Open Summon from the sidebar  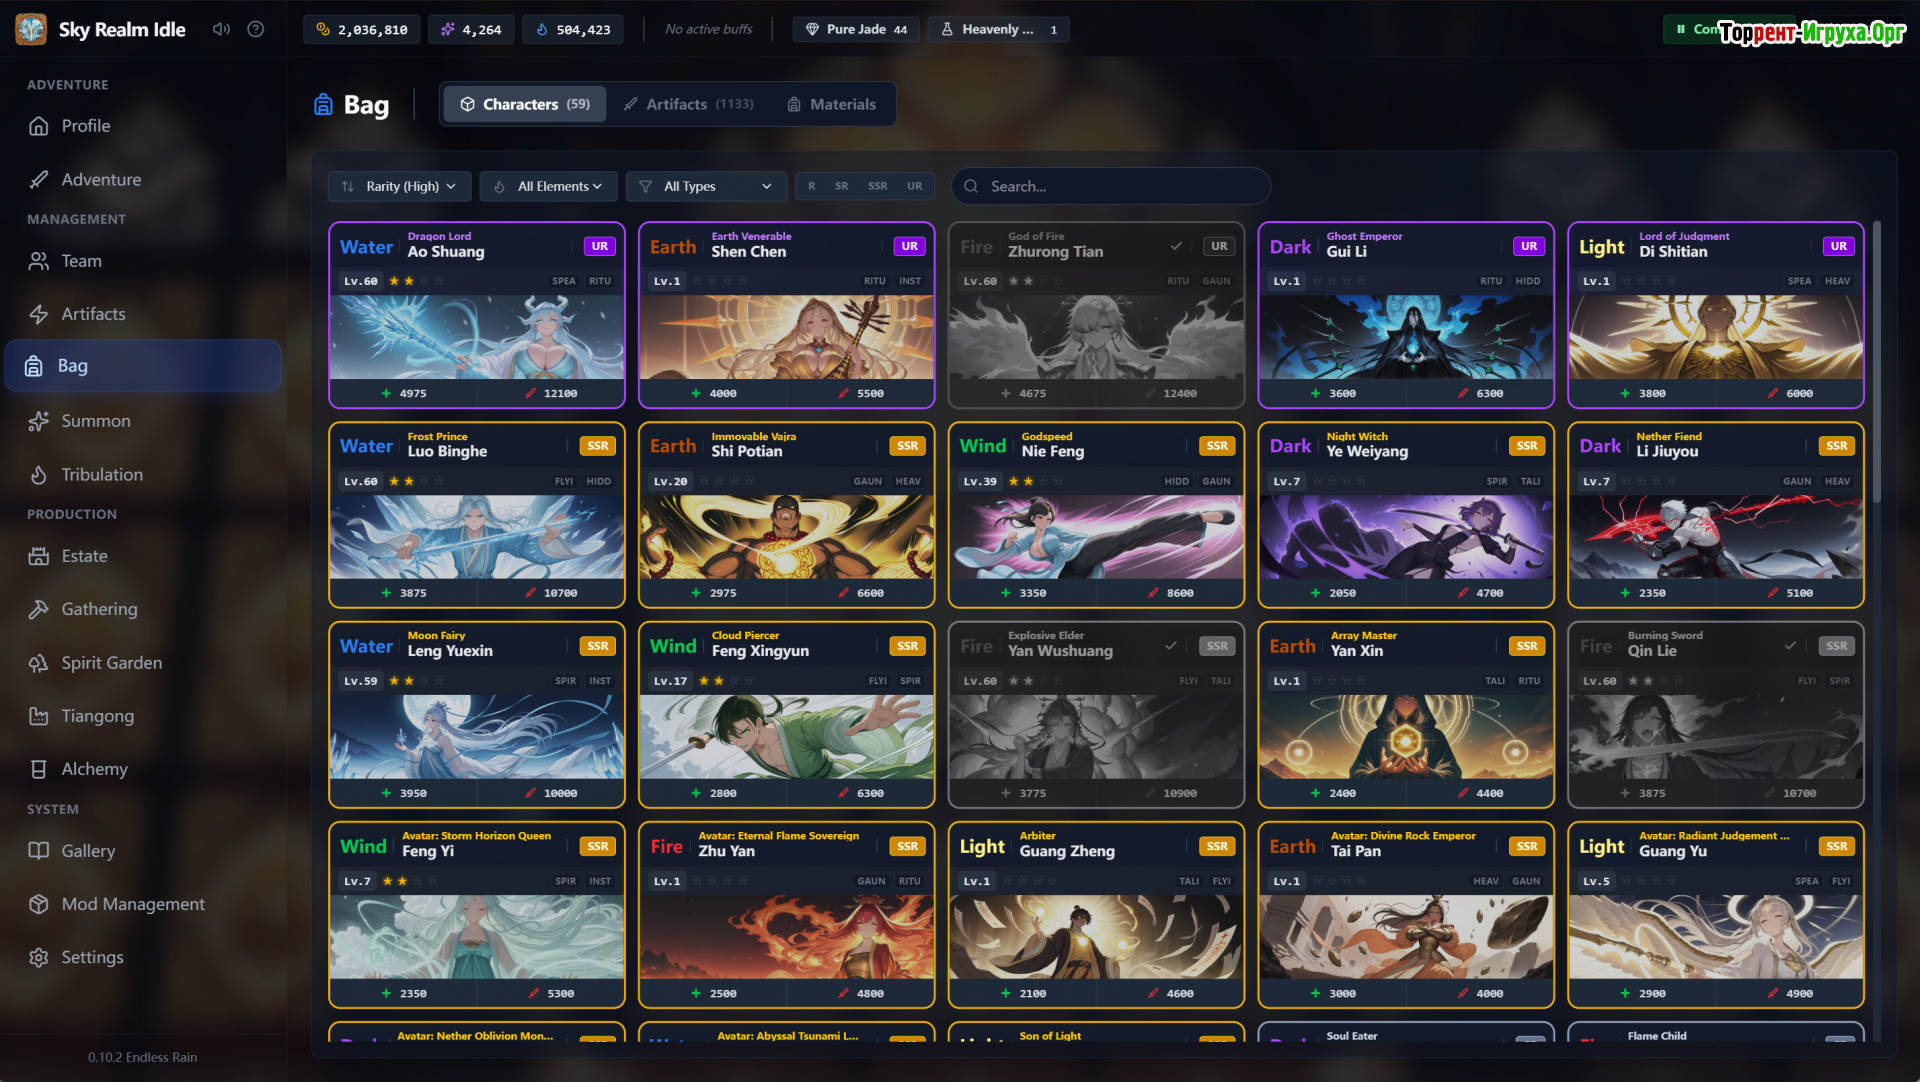95,421
